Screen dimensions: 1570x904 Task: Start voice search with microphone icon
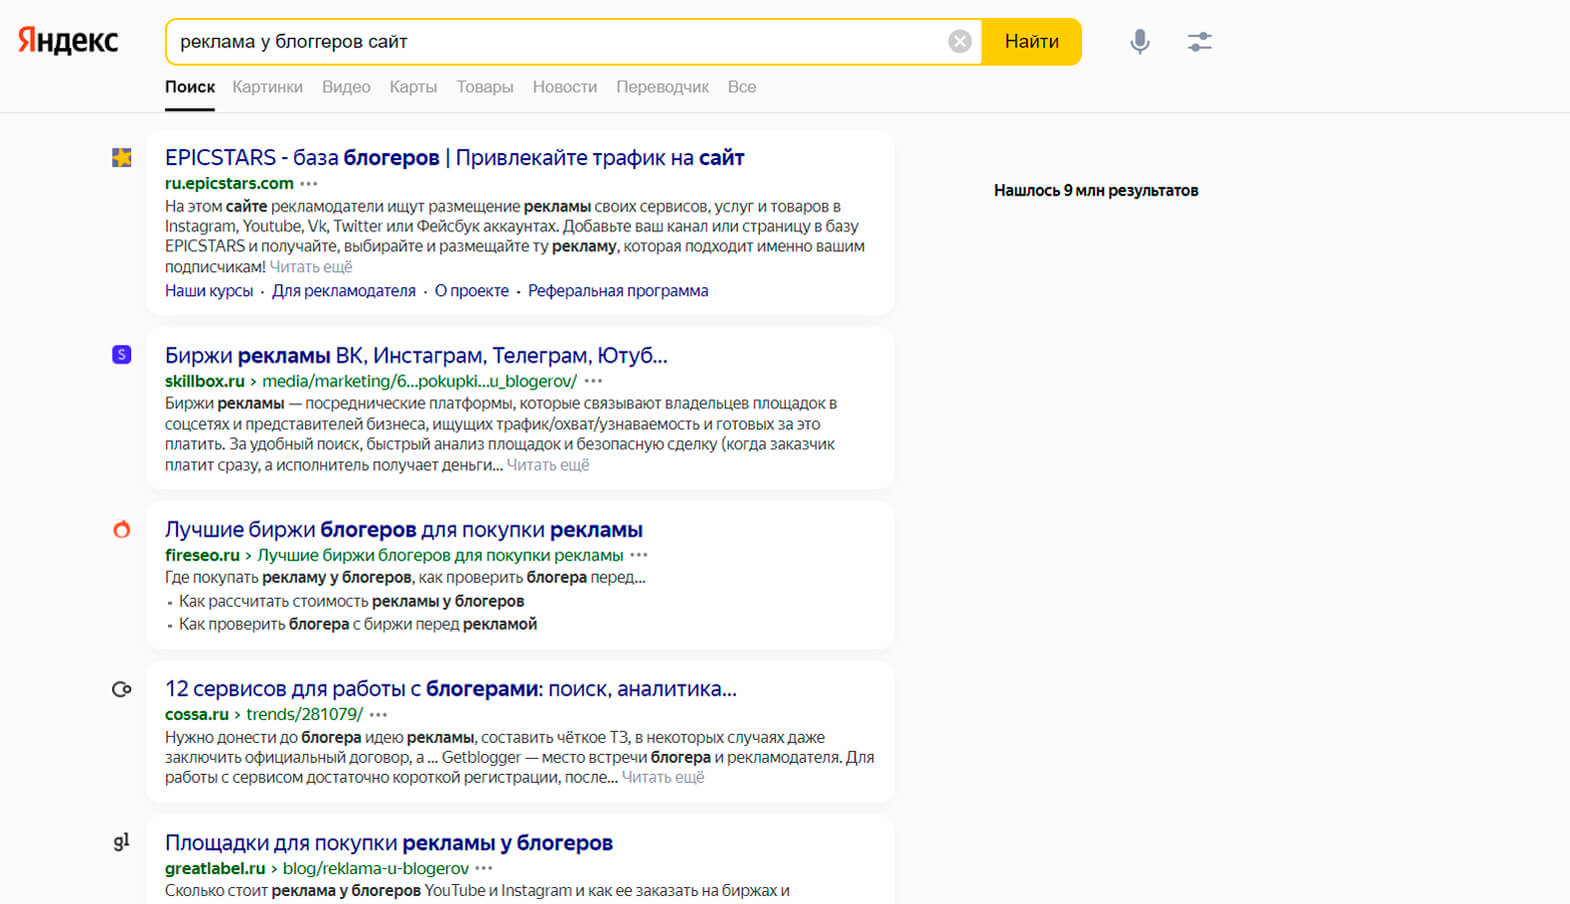pyautogui.click(x=1139, y=41)
